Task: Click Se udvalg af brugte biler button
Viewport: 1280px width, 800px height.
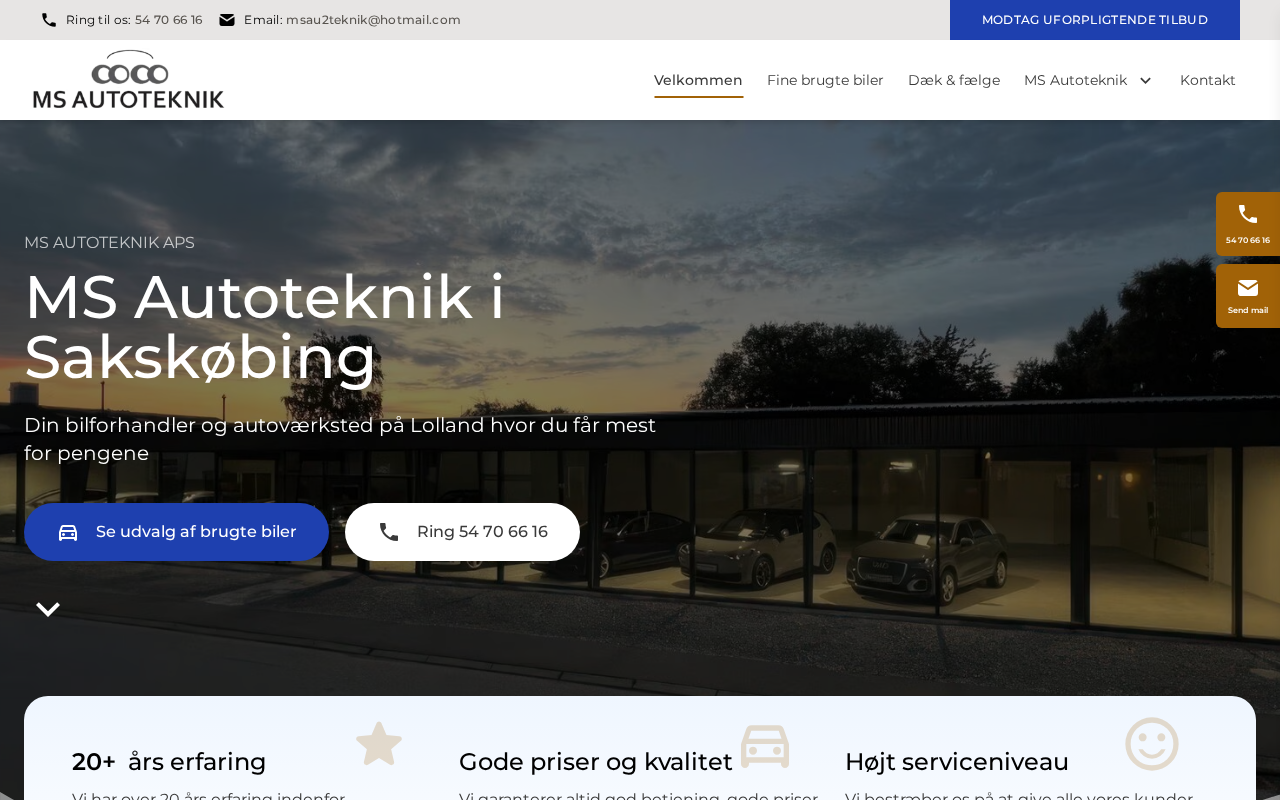Action: click(176, 532)
